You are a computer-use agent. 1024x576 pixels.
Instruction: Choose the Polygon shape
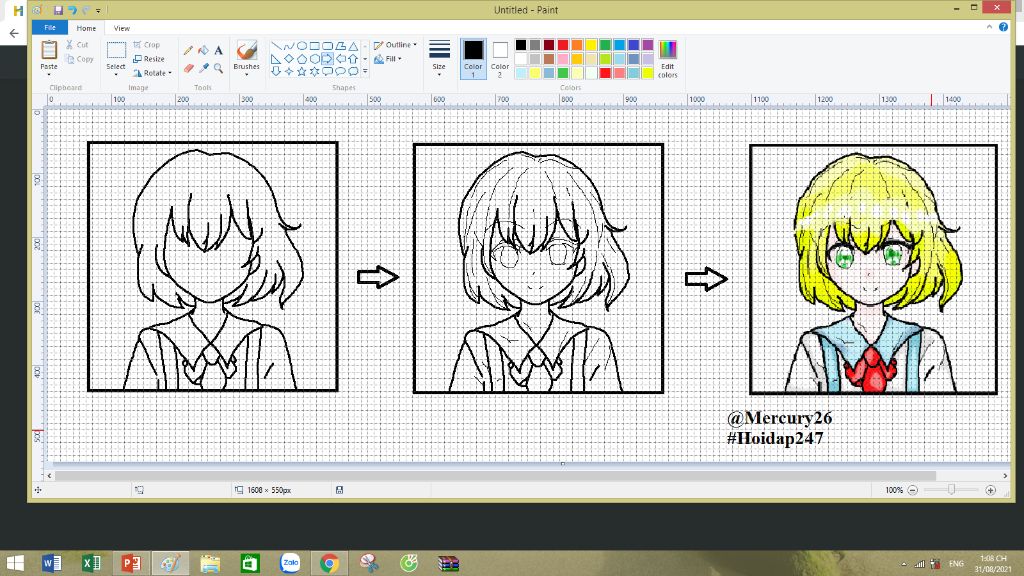(x=340, y=46)
